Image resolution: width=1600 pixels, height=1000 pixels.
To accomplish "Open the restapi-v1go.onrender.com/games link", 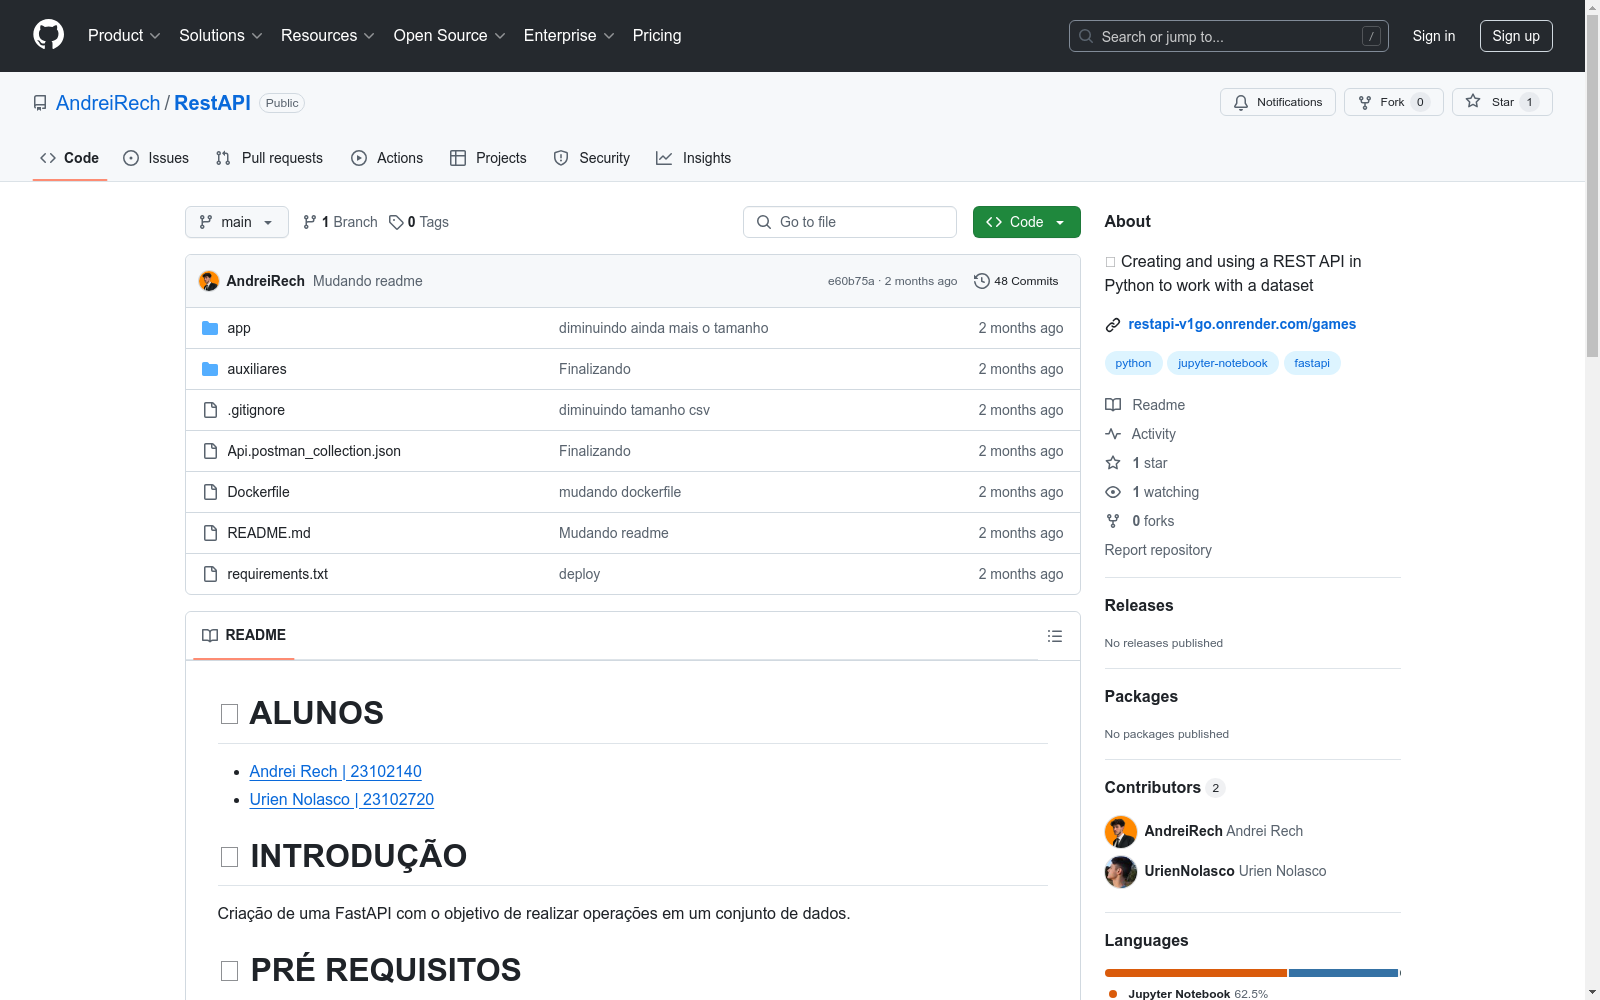I will pyautogui.click(x=1242, y=324).
